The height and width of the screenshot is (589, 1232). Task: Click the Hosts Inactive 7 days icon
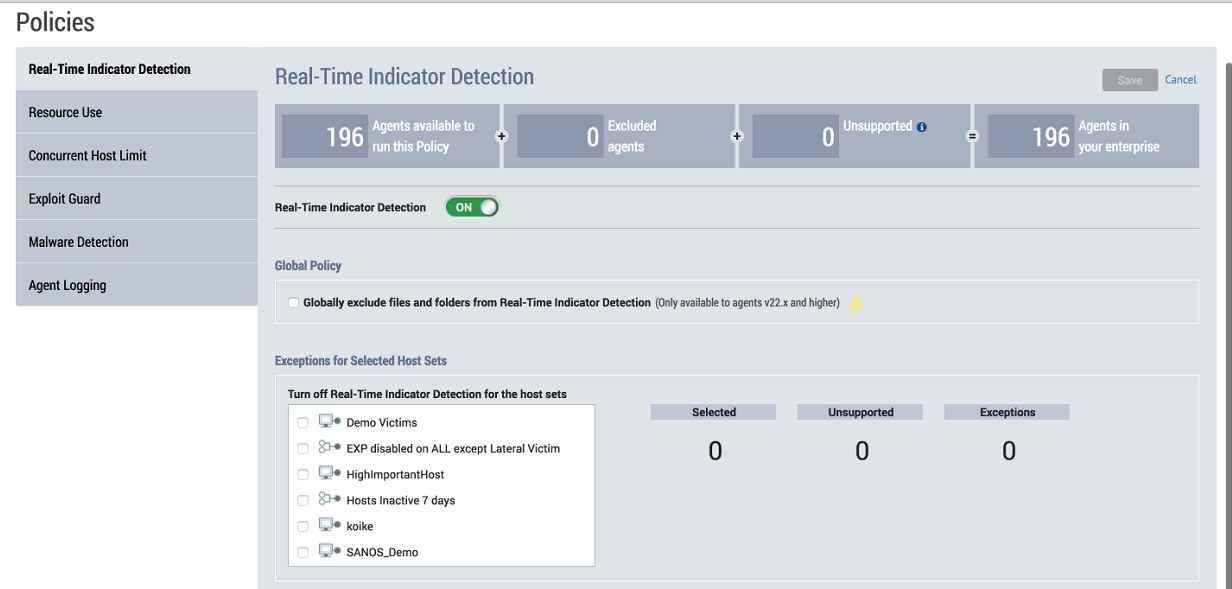pyautogui.click(x=329, y=500)
